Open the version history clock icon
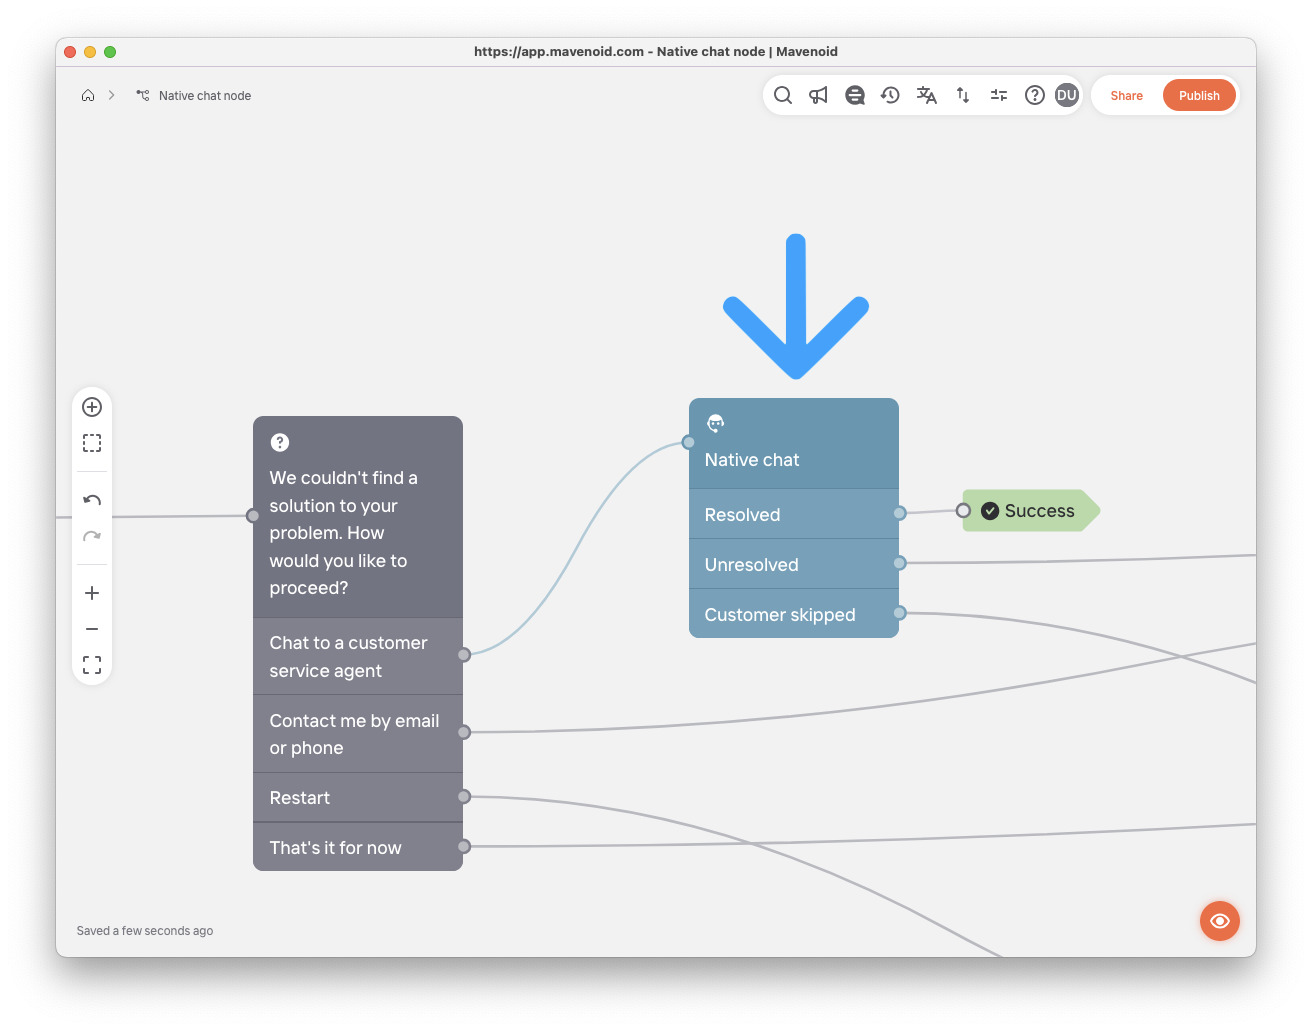 coord(890,95)
